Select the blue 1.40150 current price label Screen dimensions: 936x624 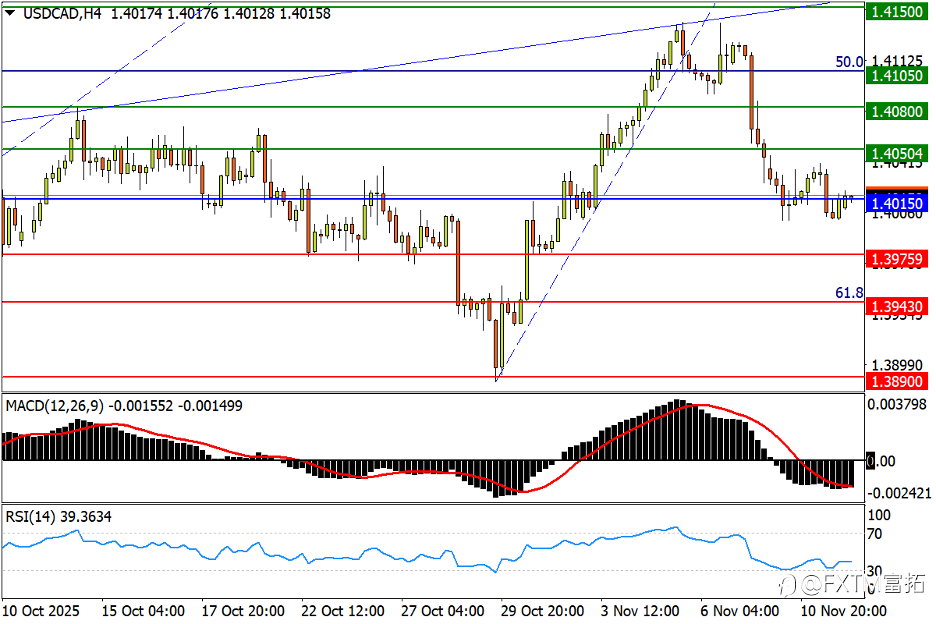pyautogui.click(x=897, y=204)
